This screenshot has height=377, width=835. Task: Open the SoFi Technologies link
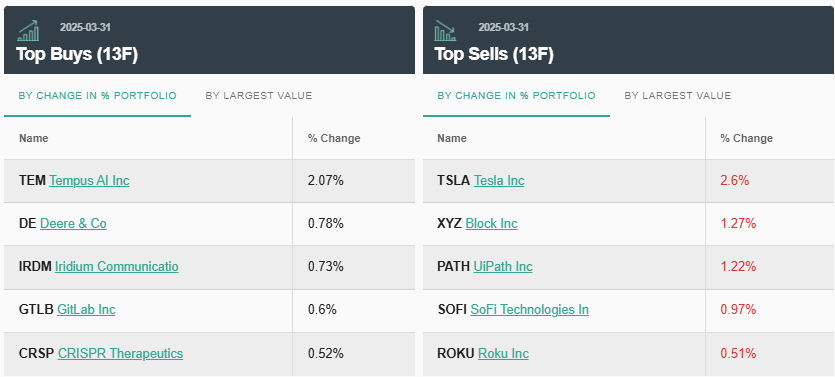(x=529, y=309)
